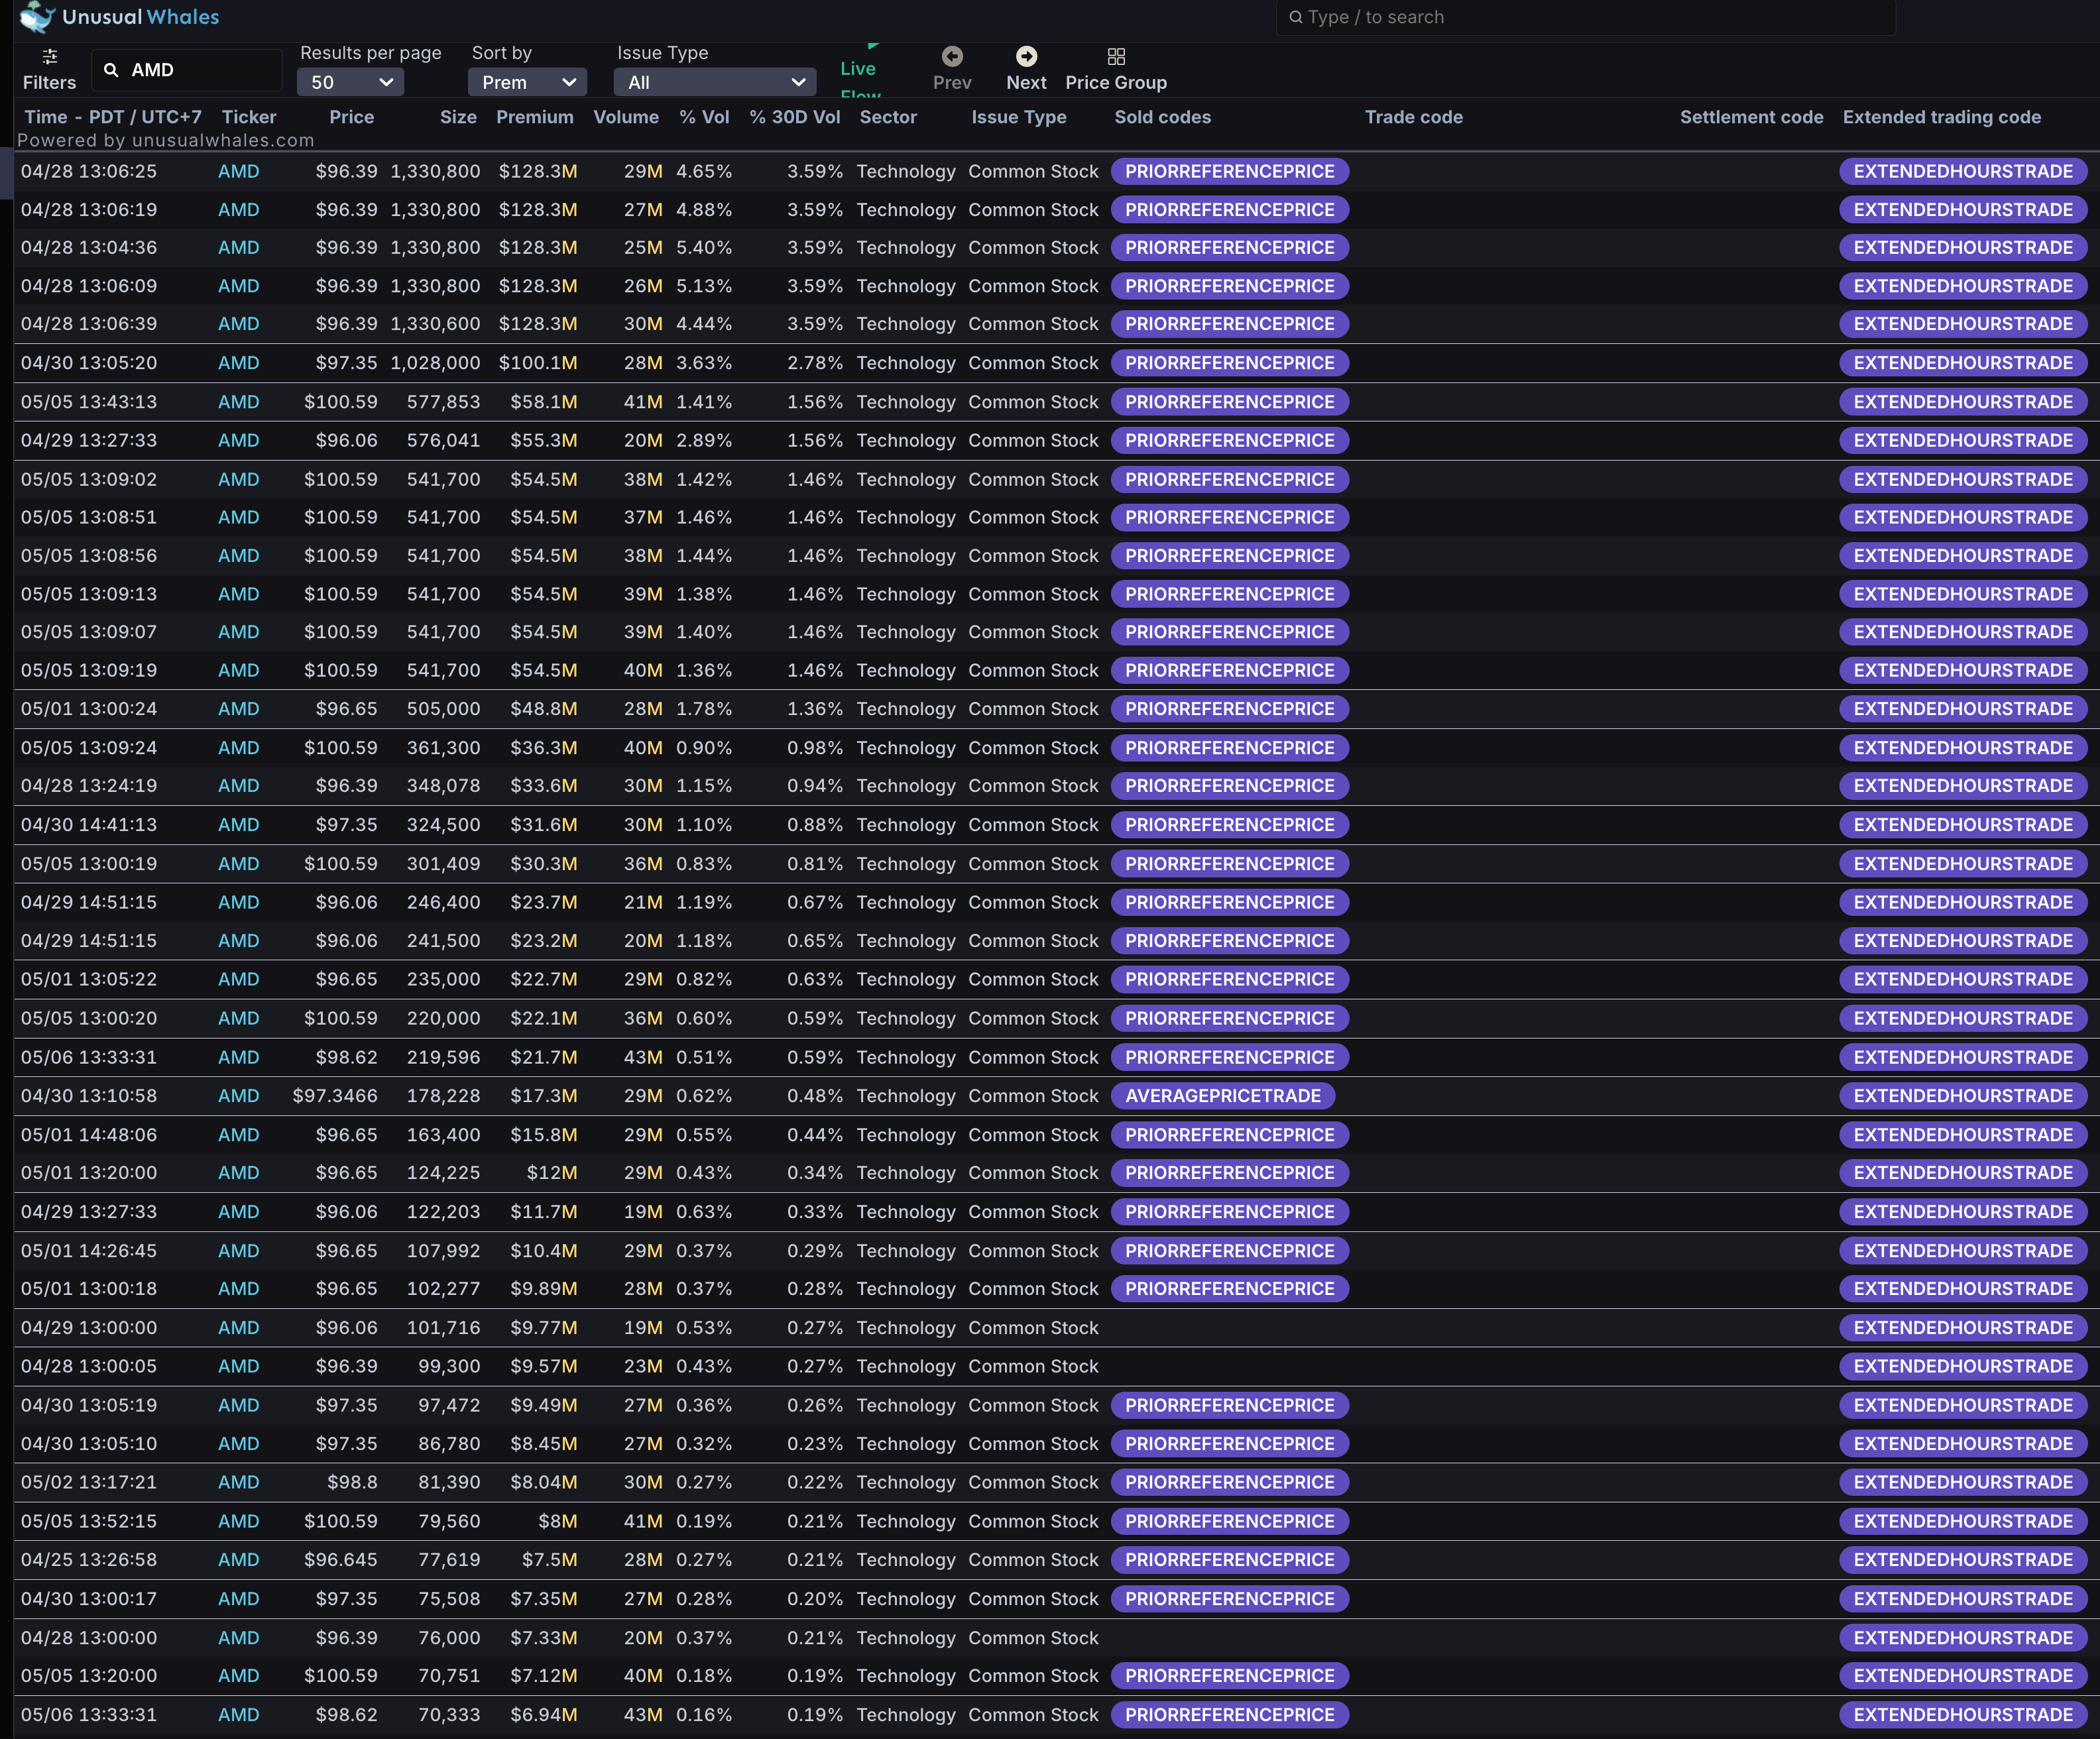The width and height of the screenshot is (2100, 1739).
Task: Sort by the Premium column header
Action: (x=534, y=117)
